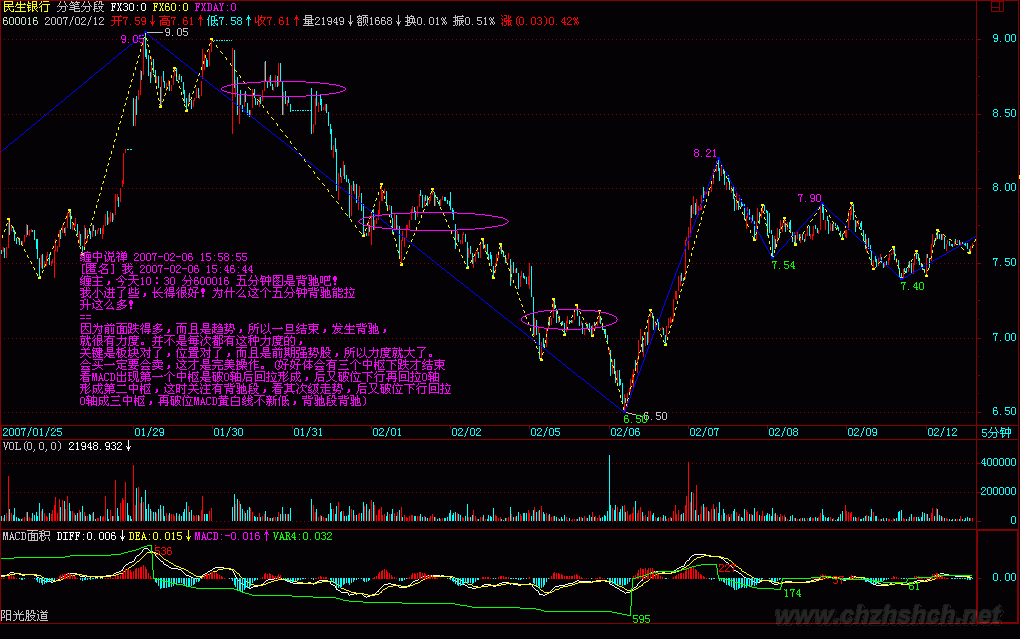
Task: Click the stock code 600016
Action: (21, 20)
